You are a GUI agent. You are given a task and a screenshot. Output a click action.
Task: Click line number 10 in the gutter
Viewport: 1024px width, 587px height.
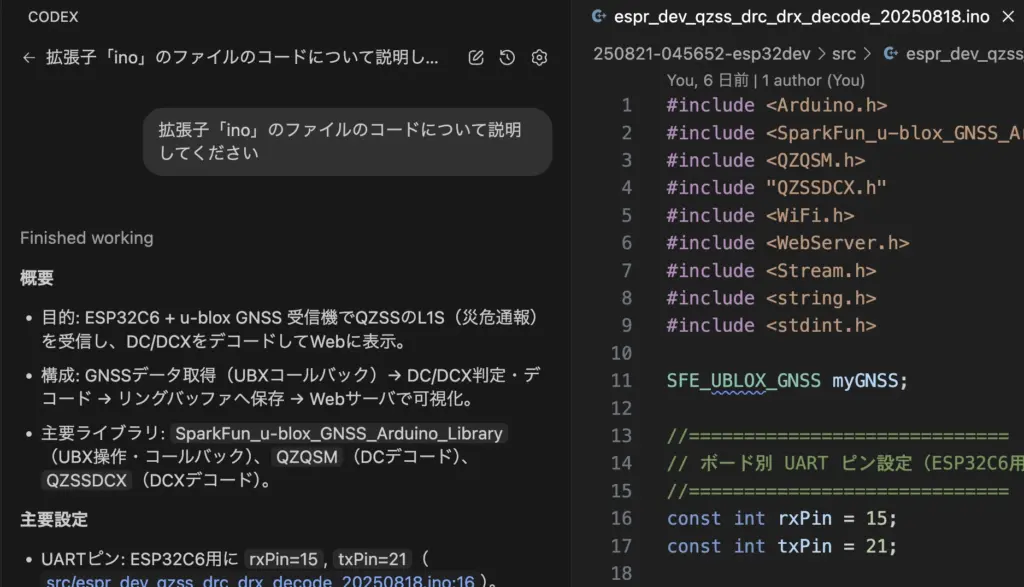click(621, 353)
